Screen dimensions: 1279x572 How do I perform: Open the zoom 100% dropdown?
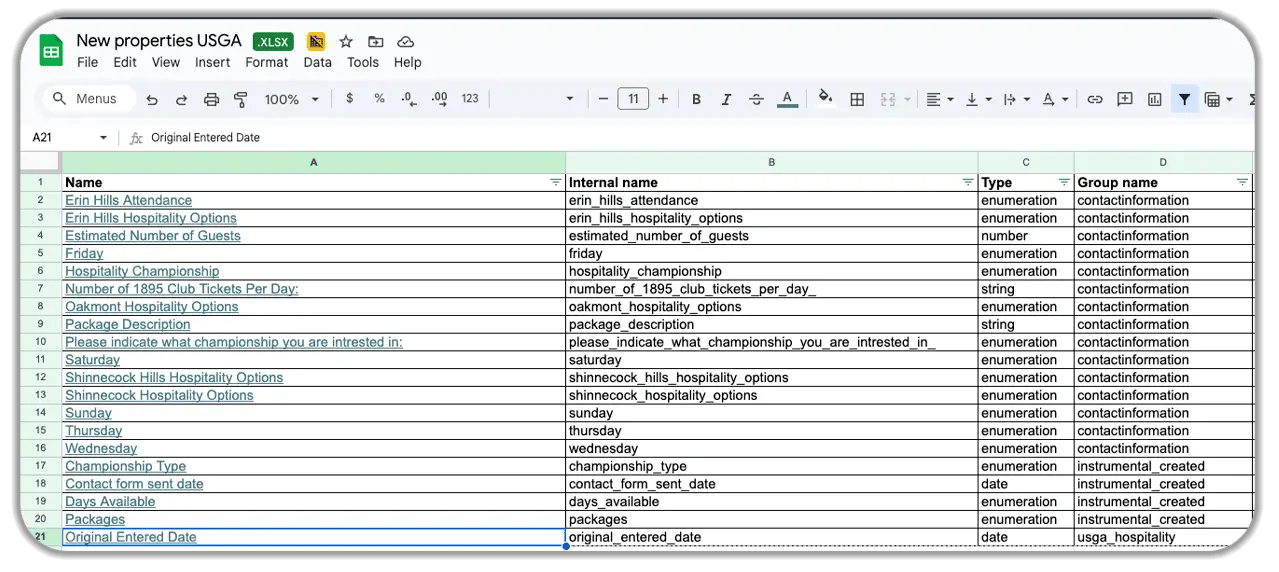[x=291, y=99]
